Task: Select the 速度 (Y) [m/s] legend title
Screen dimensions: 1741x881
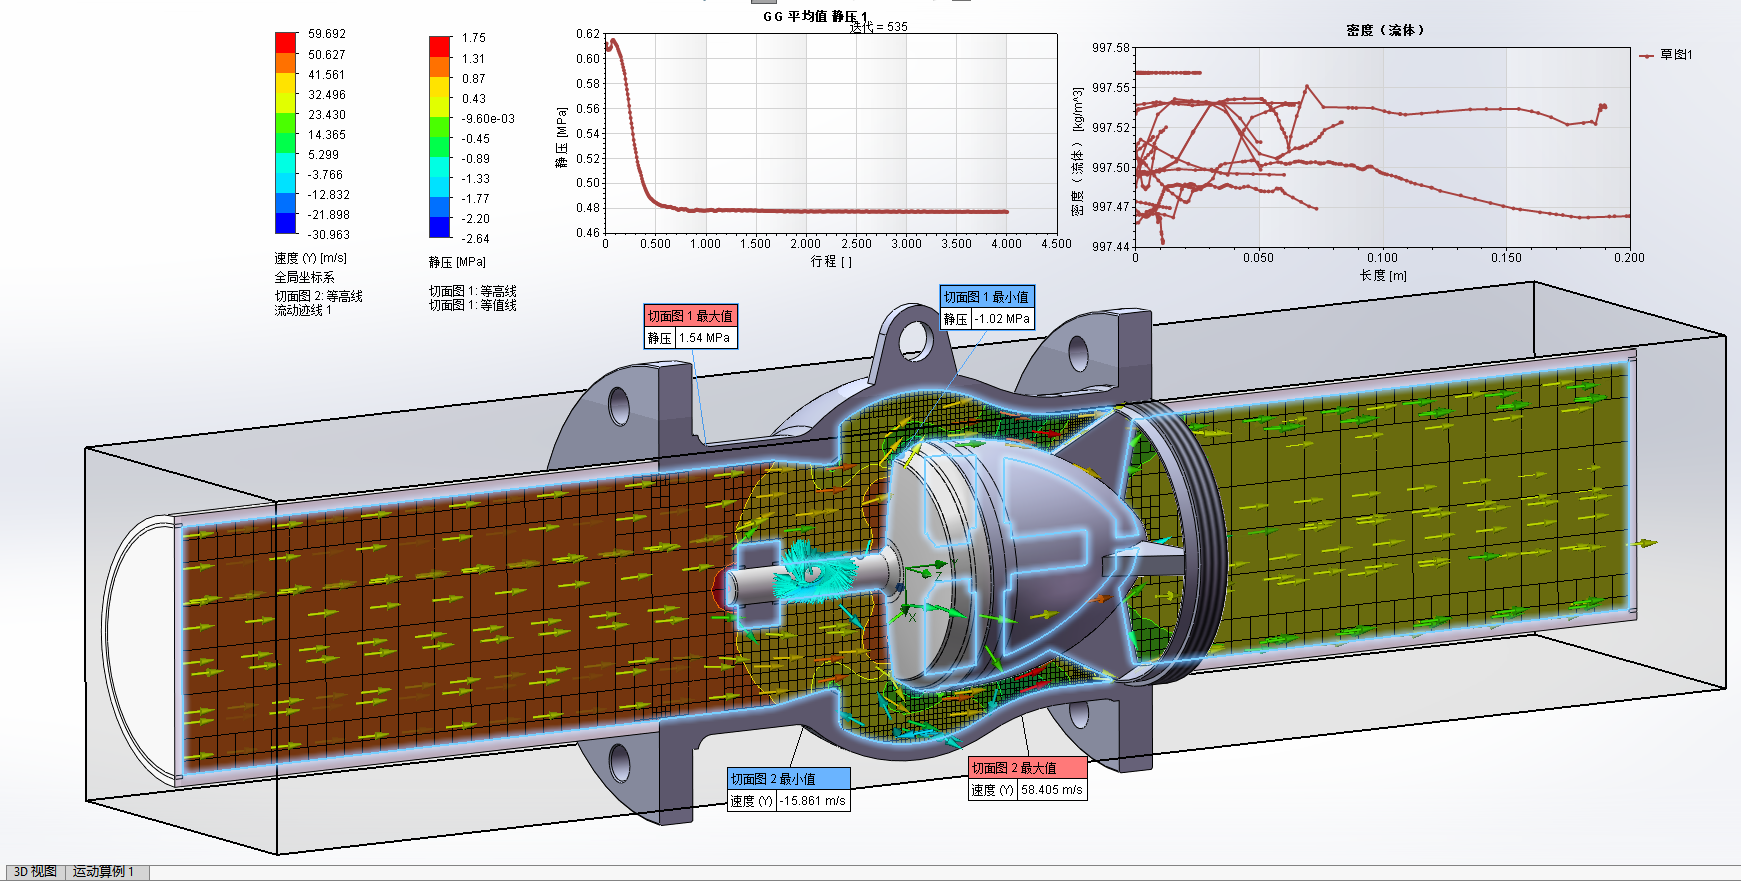Action: 311,258
